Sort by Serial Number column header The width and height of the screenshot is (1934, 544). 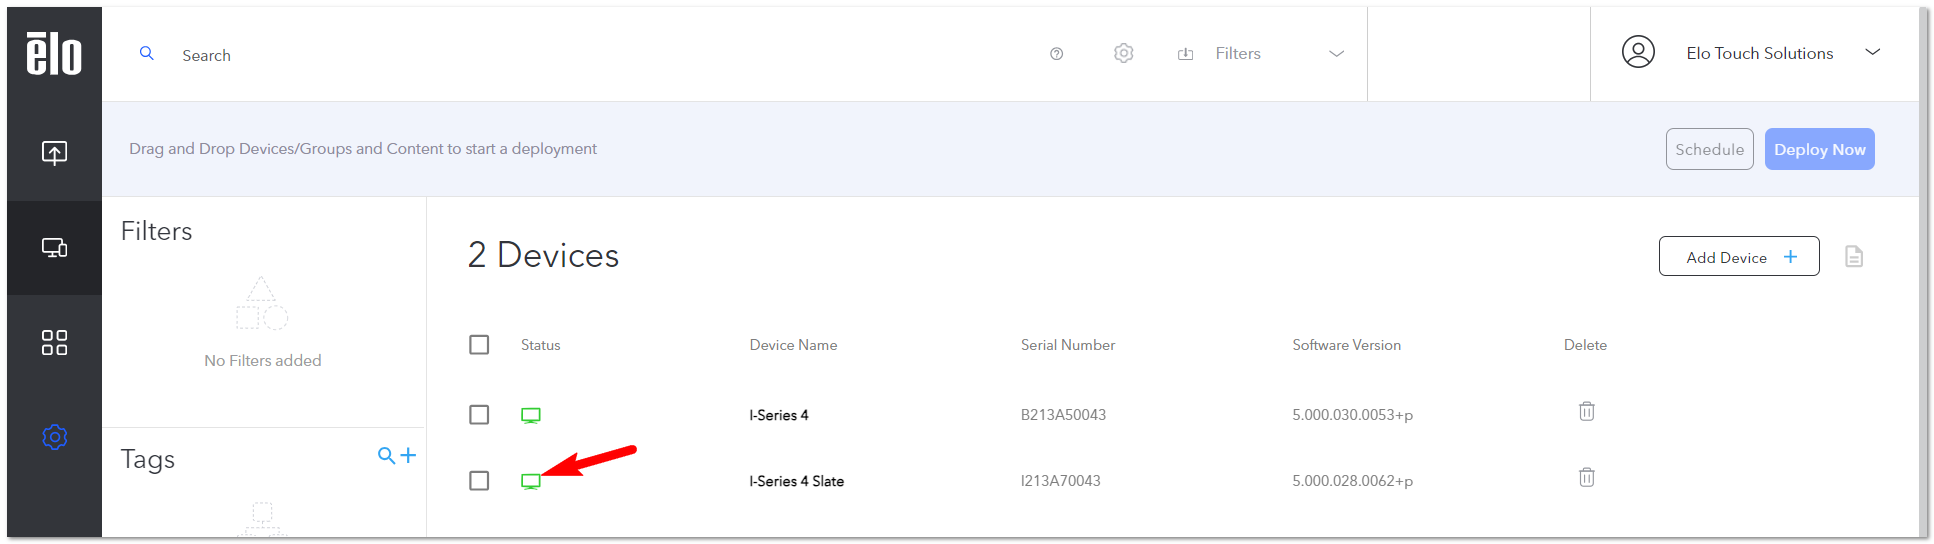[x=1068, y=345]
